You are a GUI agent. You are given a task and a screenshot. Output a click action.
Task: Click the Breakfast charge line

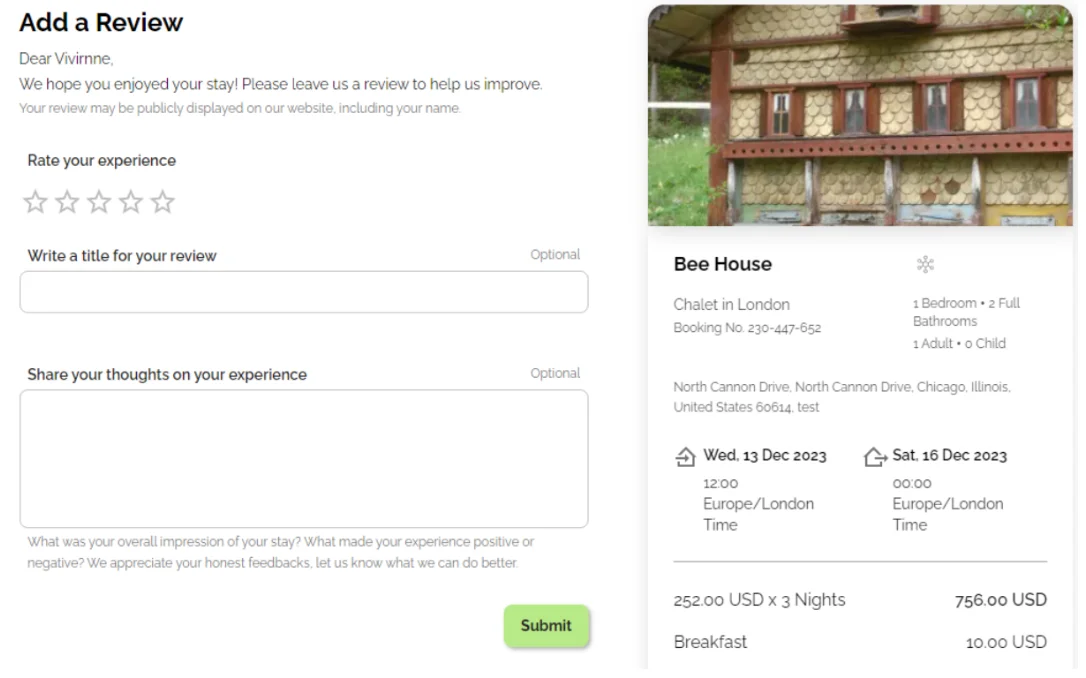pyautogui.click(x=710, y=642)
